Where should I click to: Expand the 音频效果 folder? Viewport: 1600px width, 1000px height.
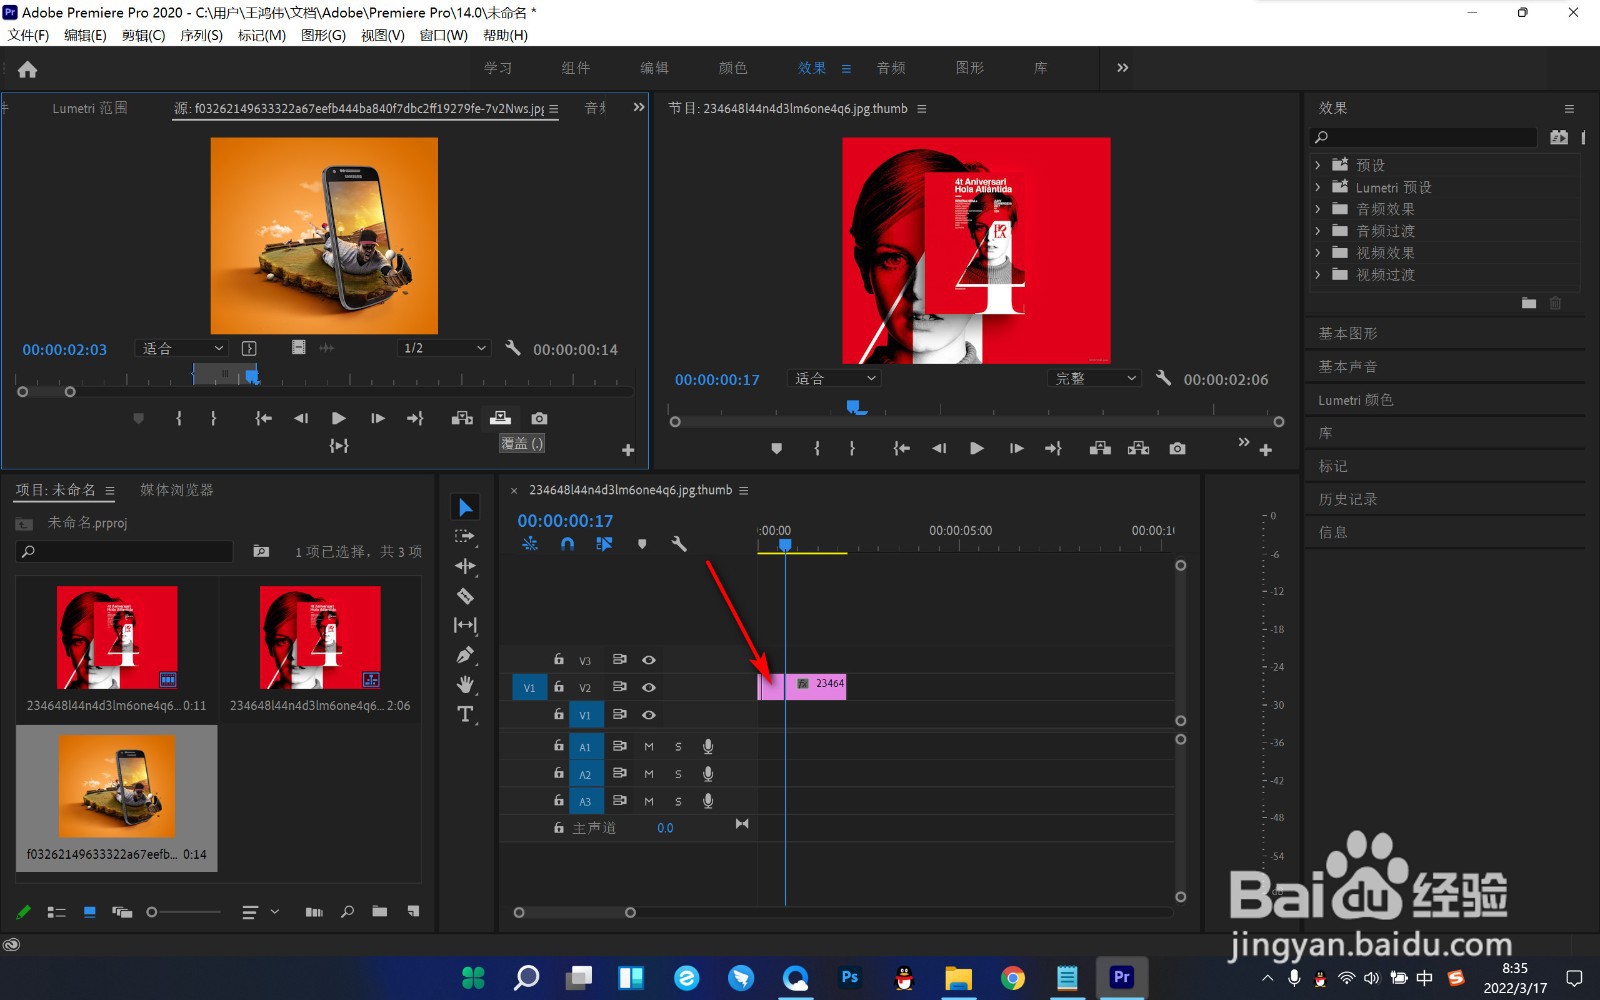pyautogui.click(x=1318, y=209)
